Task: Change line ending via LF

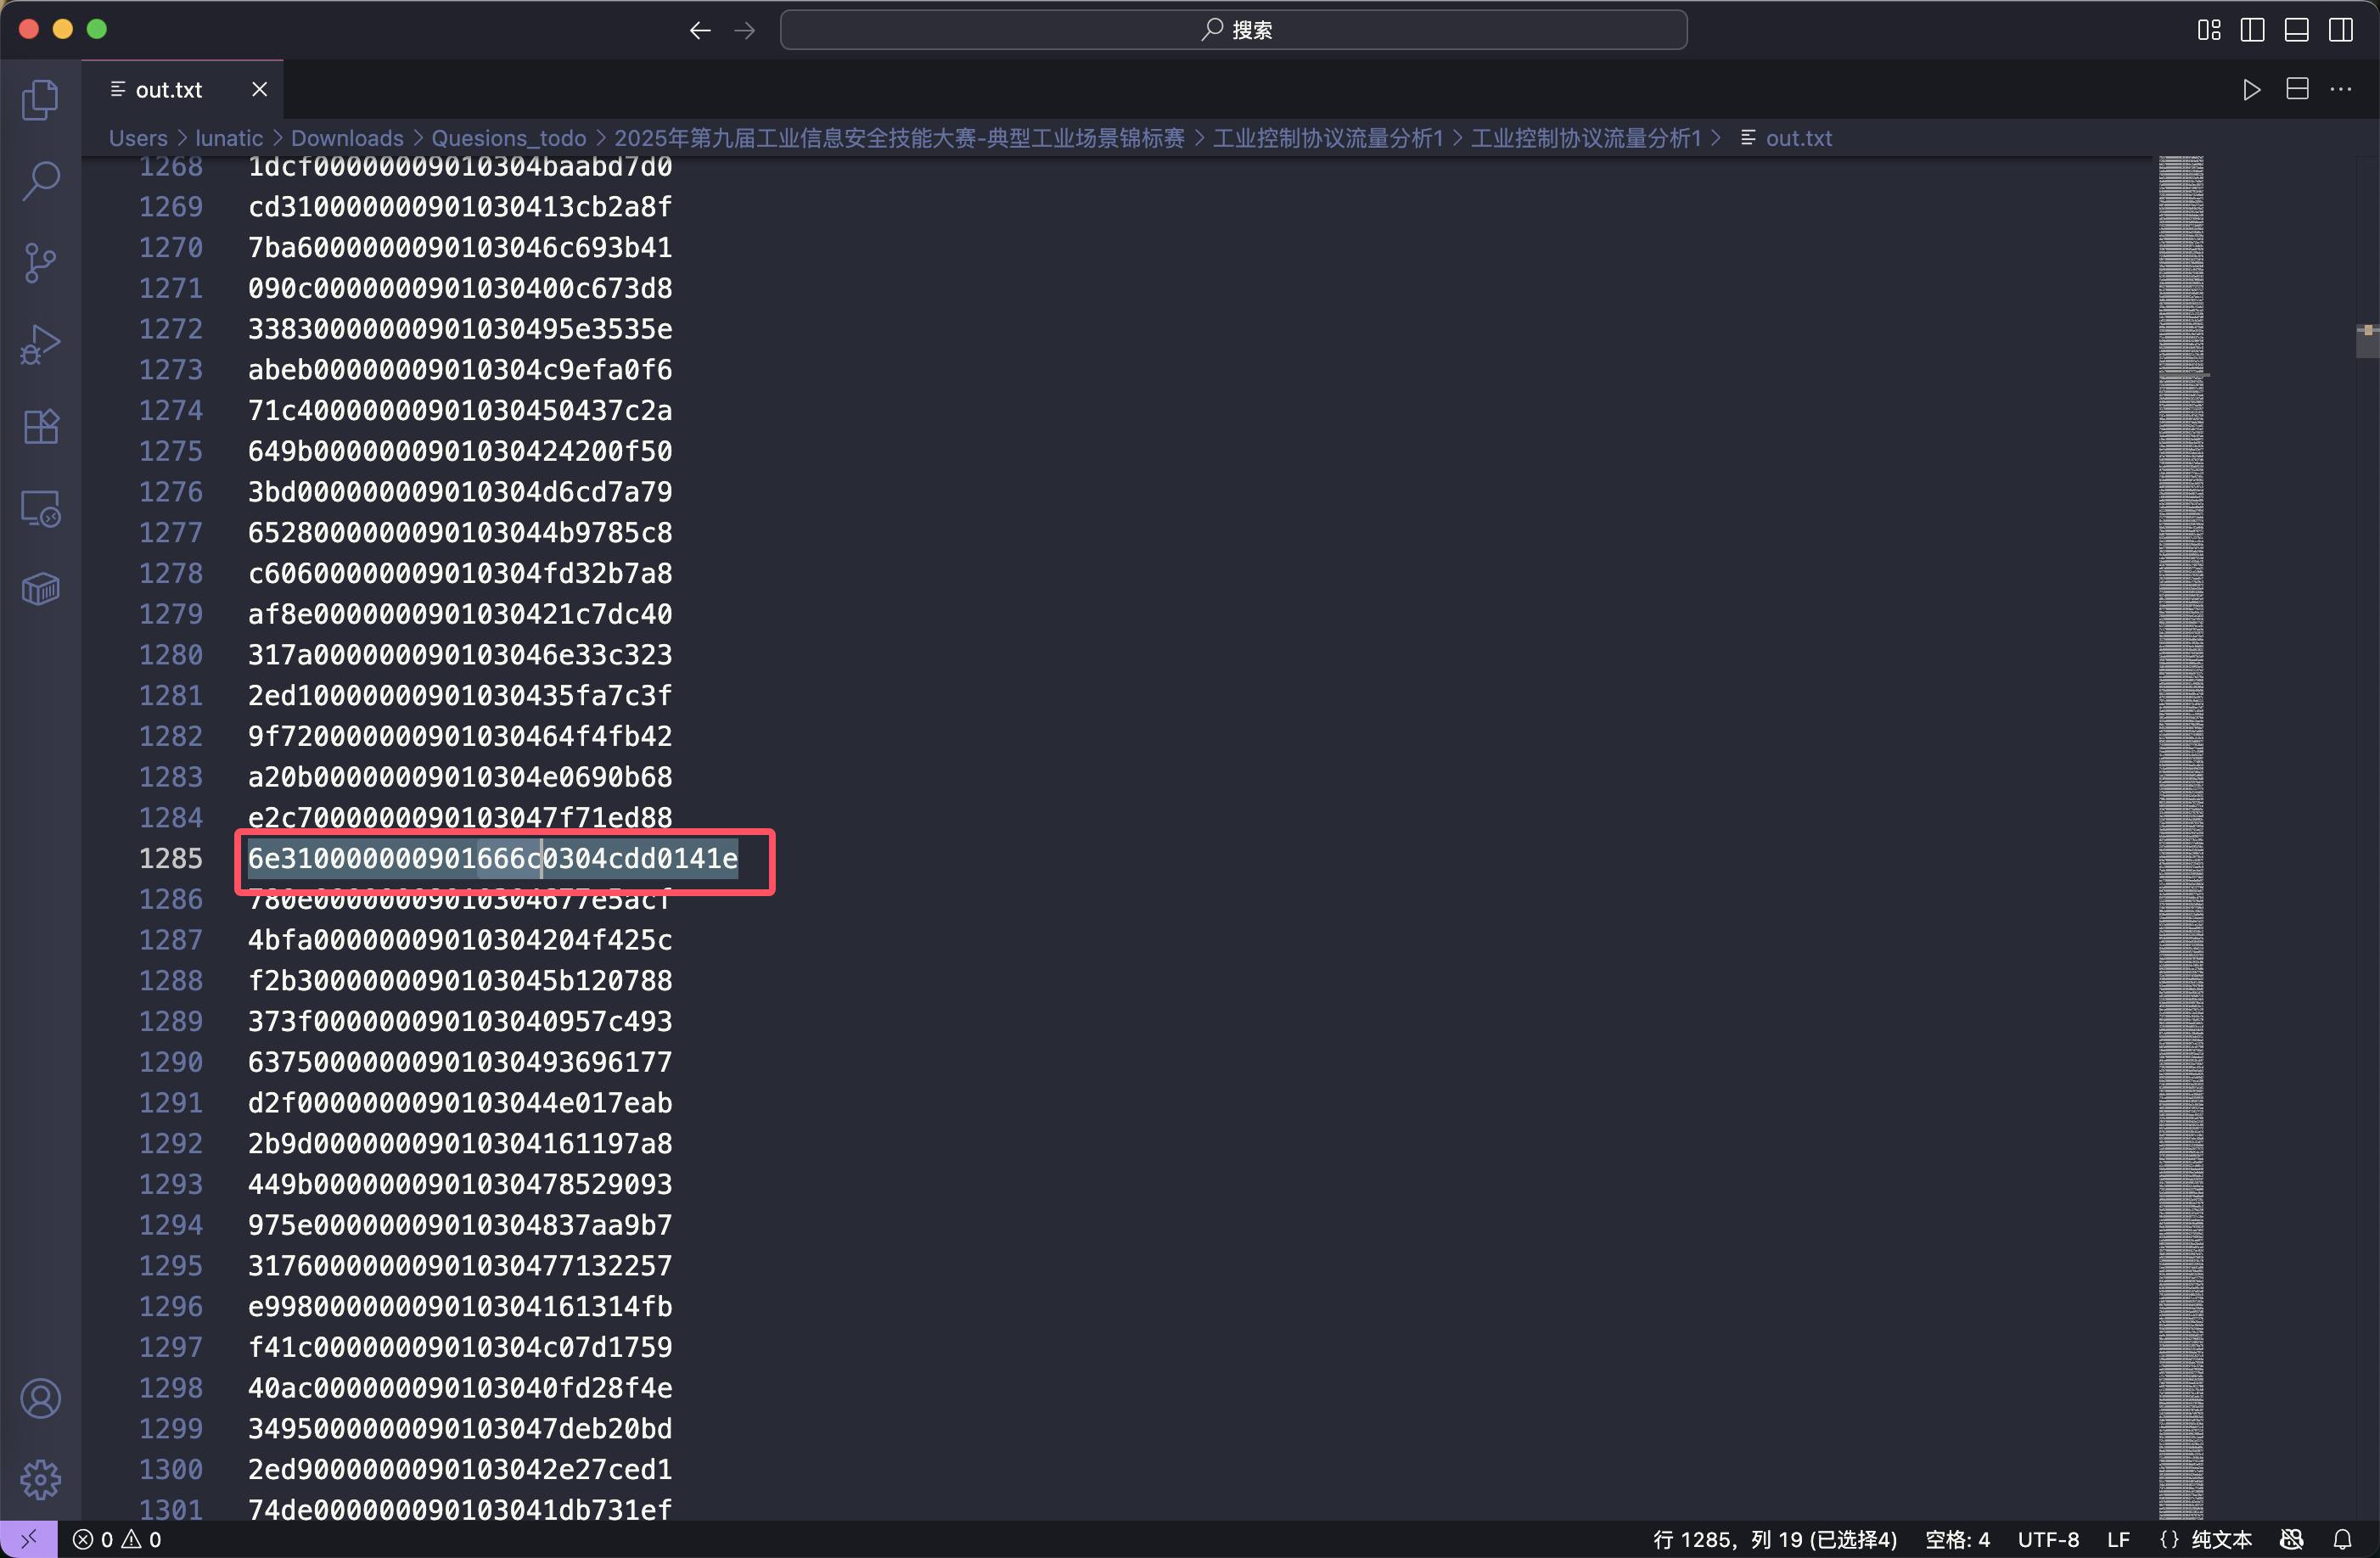Action: [x=2118, y=1539]
